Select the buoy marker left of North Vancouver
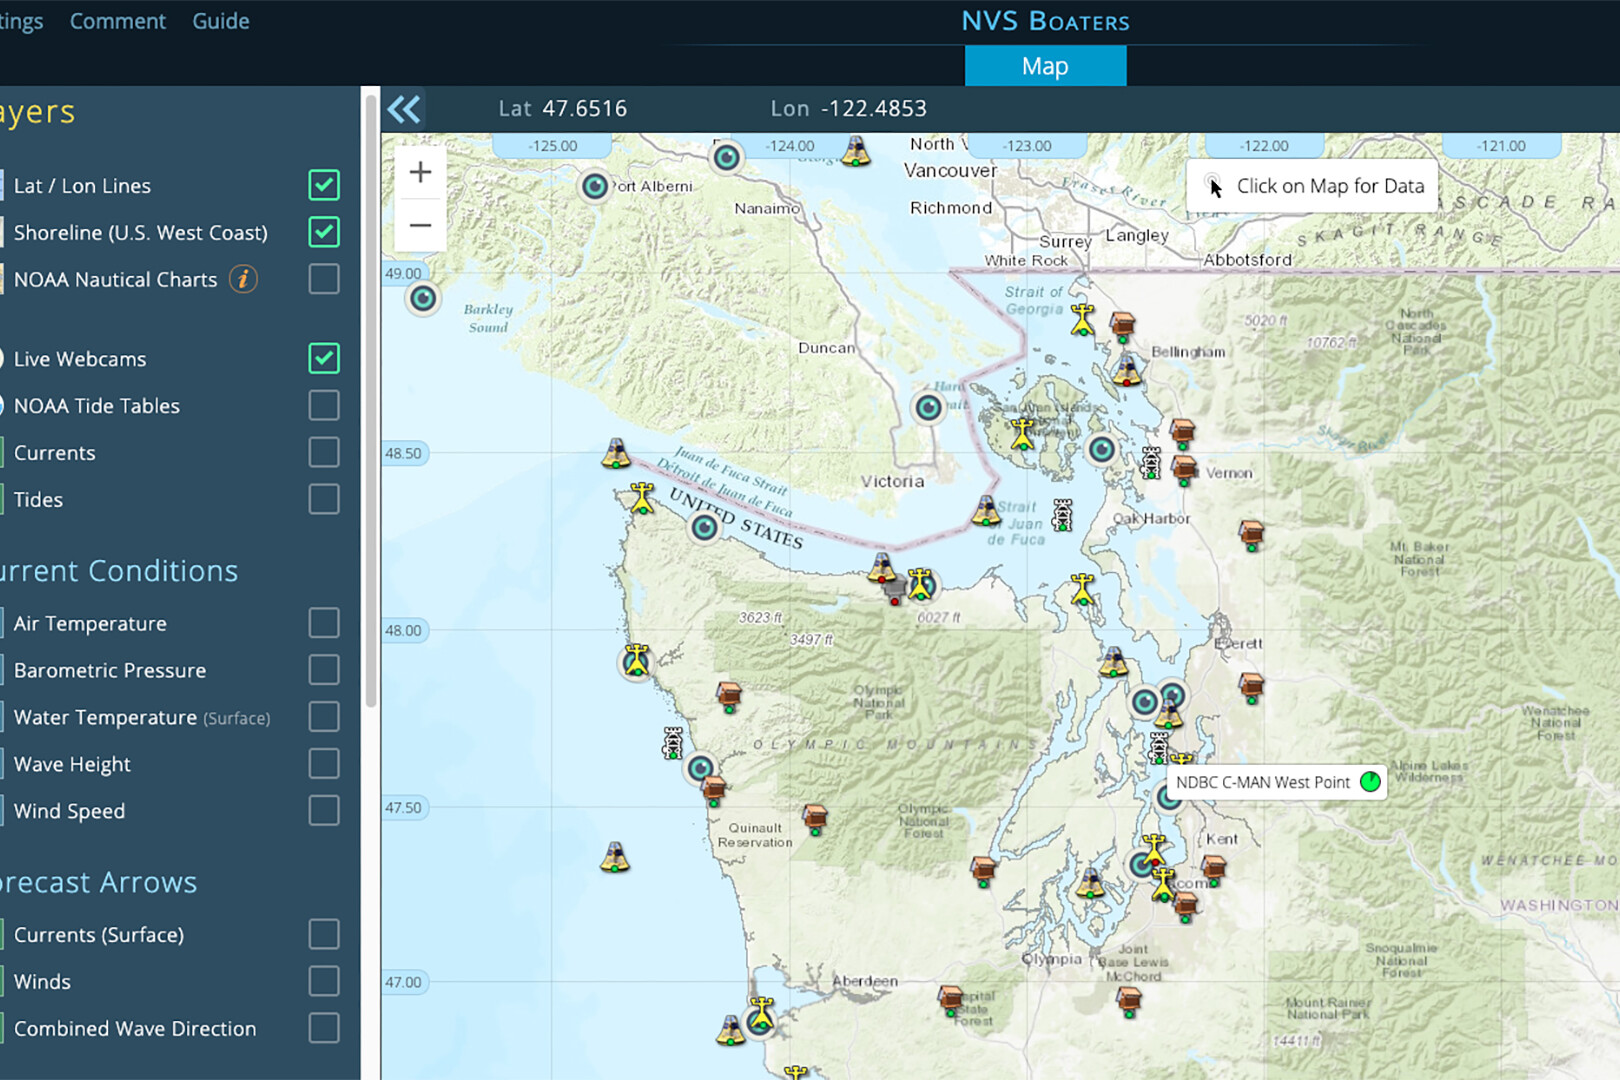Screen dimensions: 1620x1080 (x=855, y=151)
